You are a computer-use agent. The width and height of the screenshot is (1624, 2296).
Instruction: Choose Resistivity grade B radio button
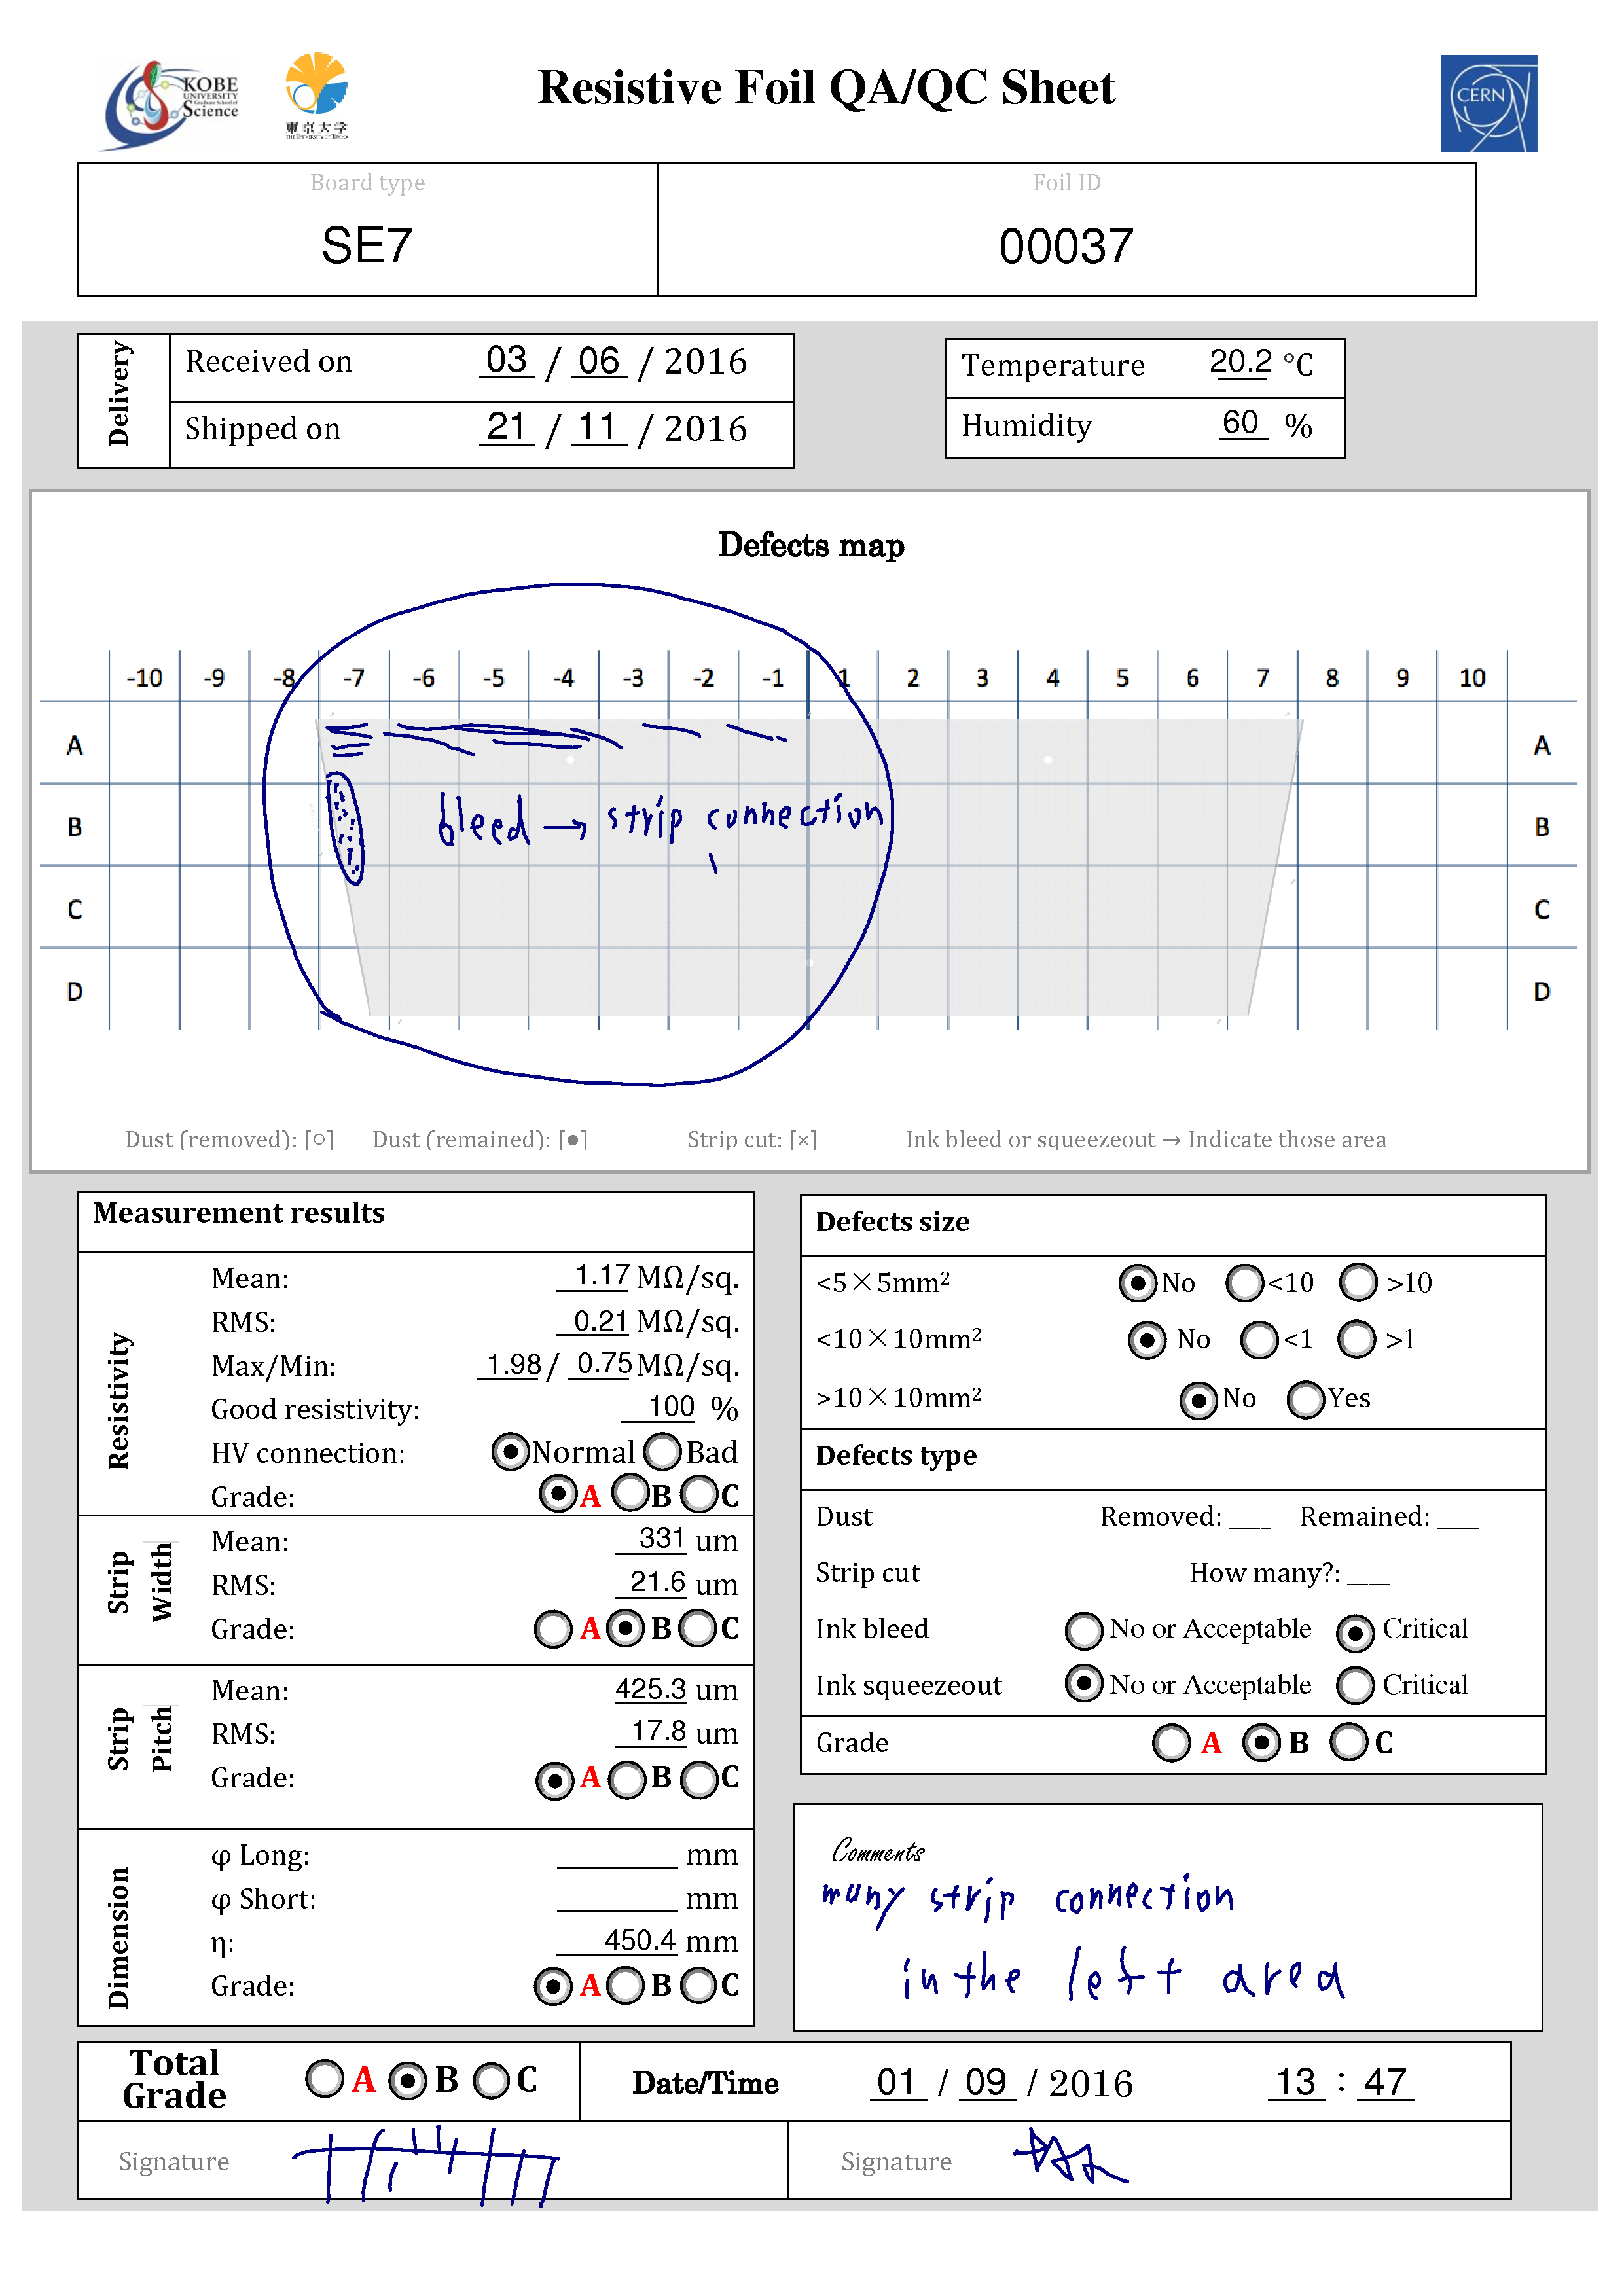coord(630,1494)
